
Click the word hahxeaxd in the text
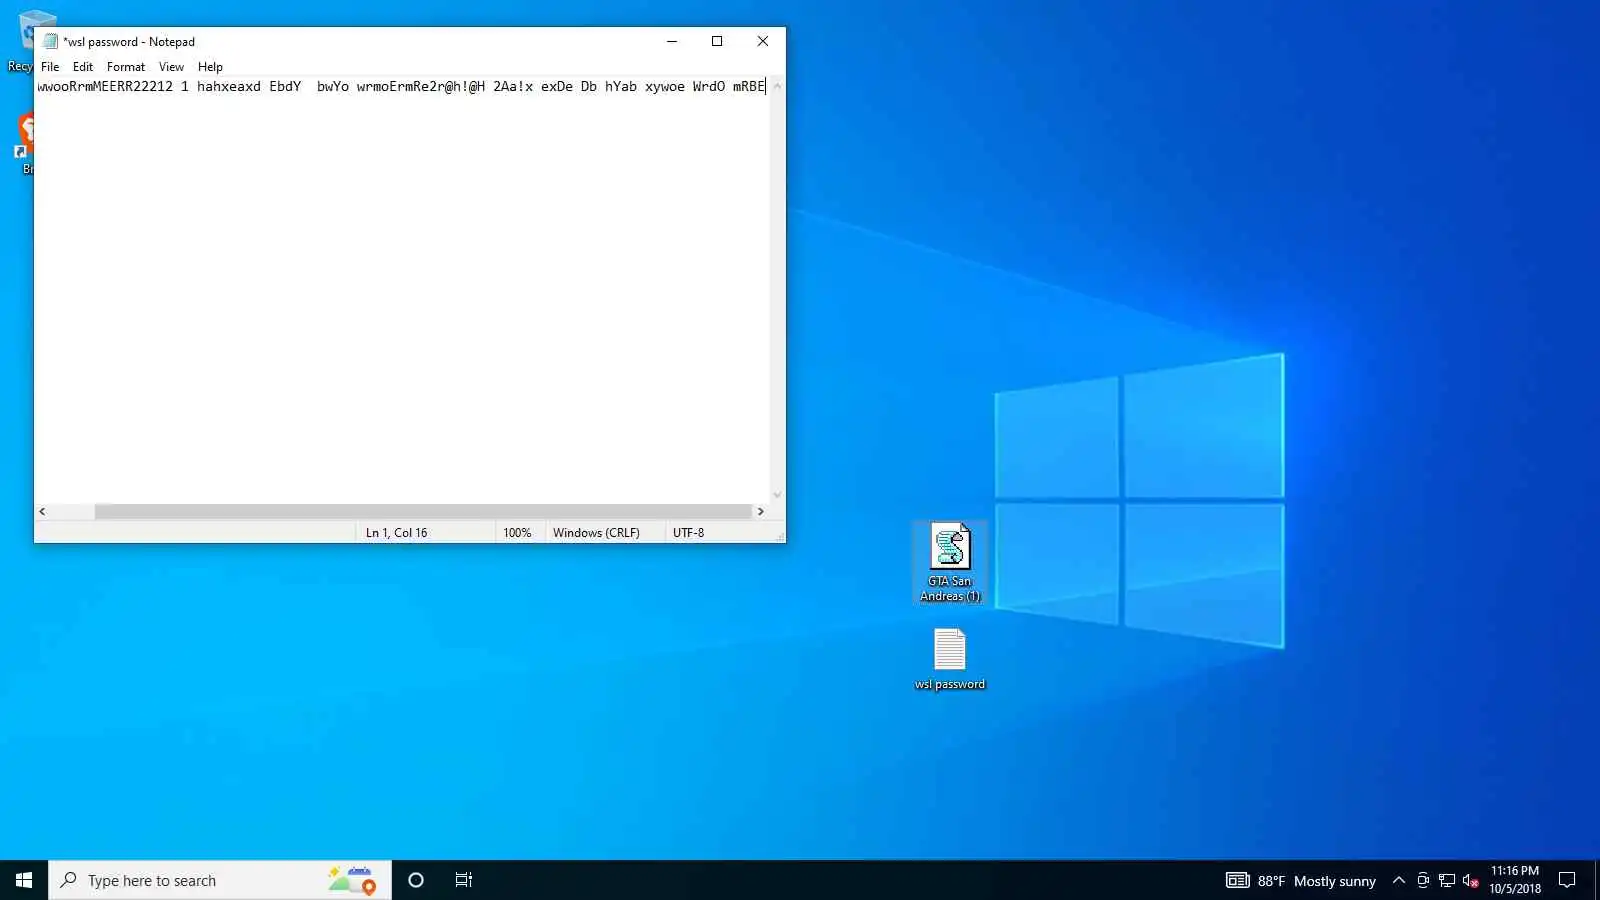(x=229, y=86)
